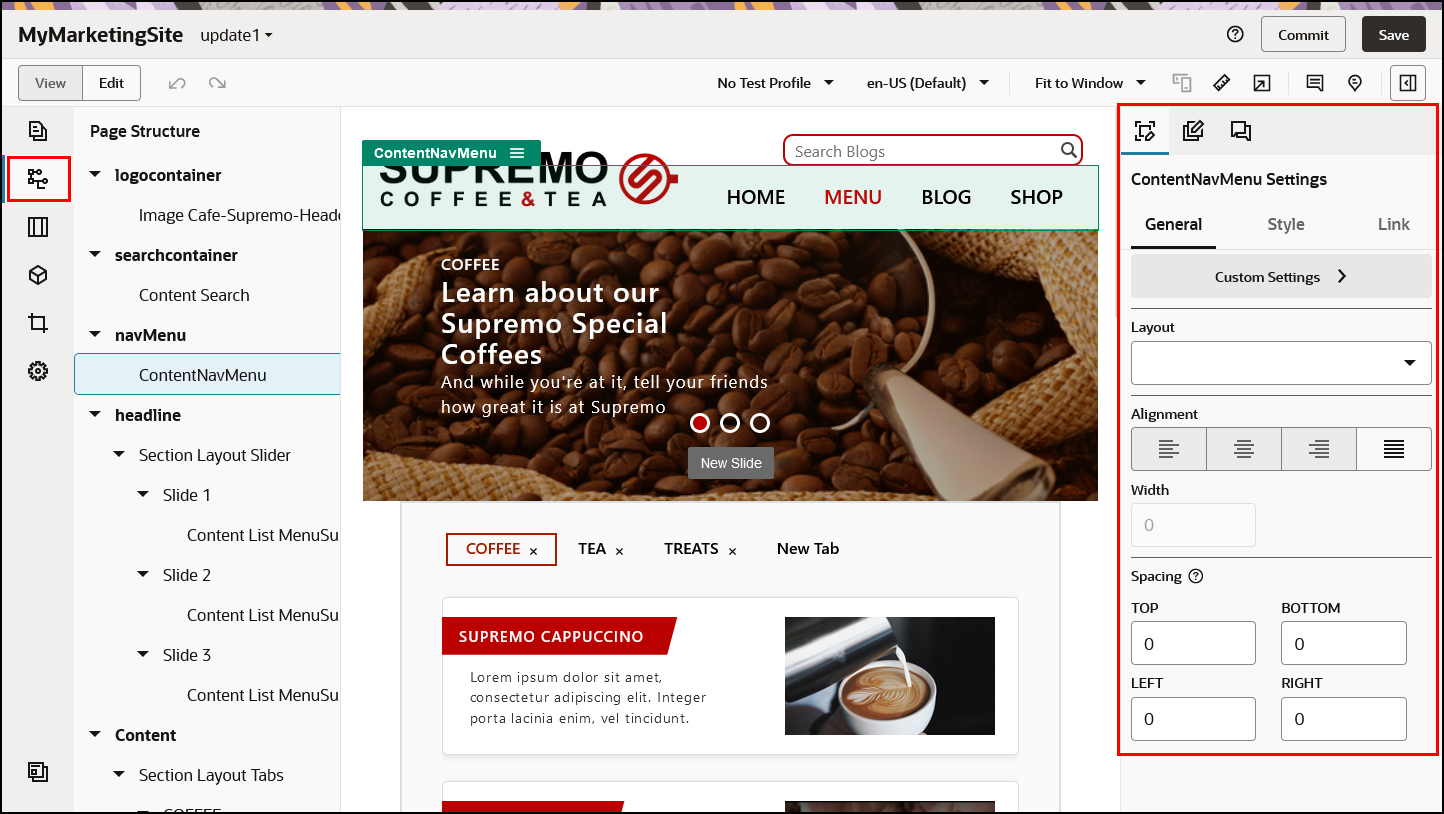Image resolution: width=1444 pixels, height=814 pixels.
Task: Select Content Search in Page Structure
Action: tap(194, 295)
